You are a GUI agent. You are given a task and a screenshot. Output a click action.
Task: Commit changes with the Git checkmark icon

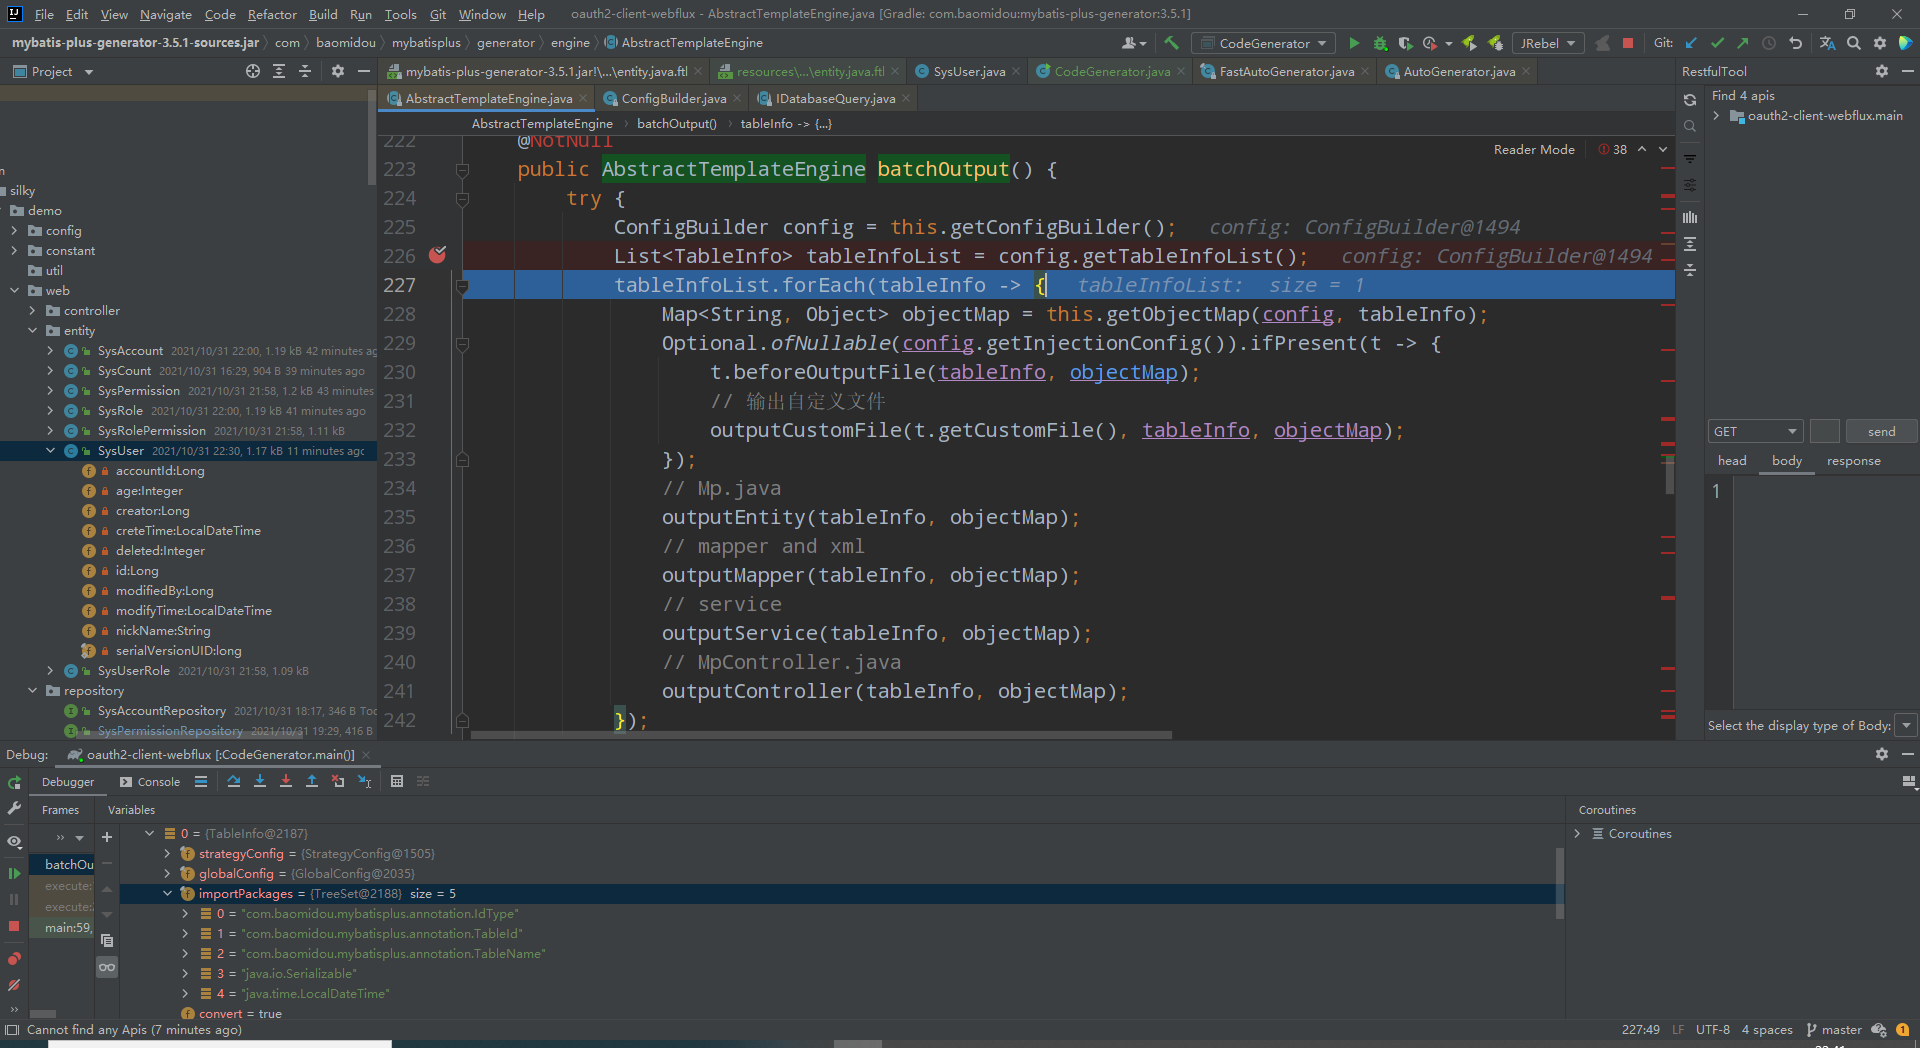(1717, 43)
